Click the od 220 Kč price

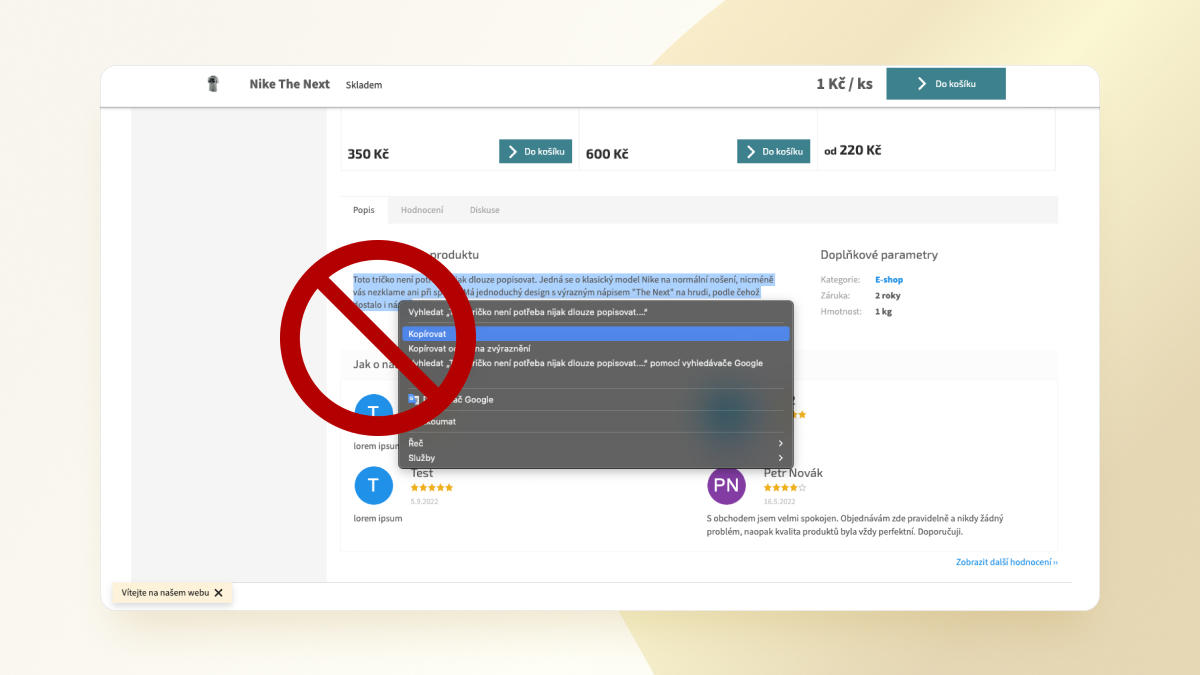(853, 151)
